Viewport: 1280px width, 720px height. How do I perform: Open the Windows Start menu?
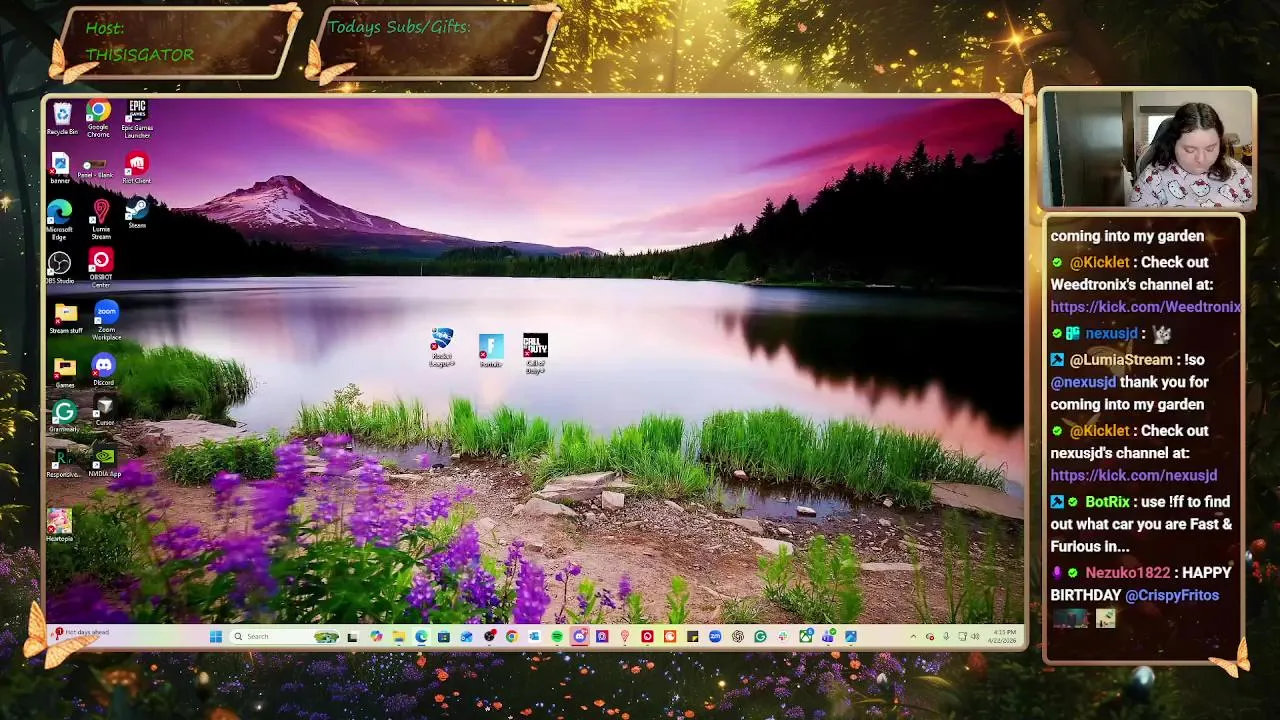[215, 636]
